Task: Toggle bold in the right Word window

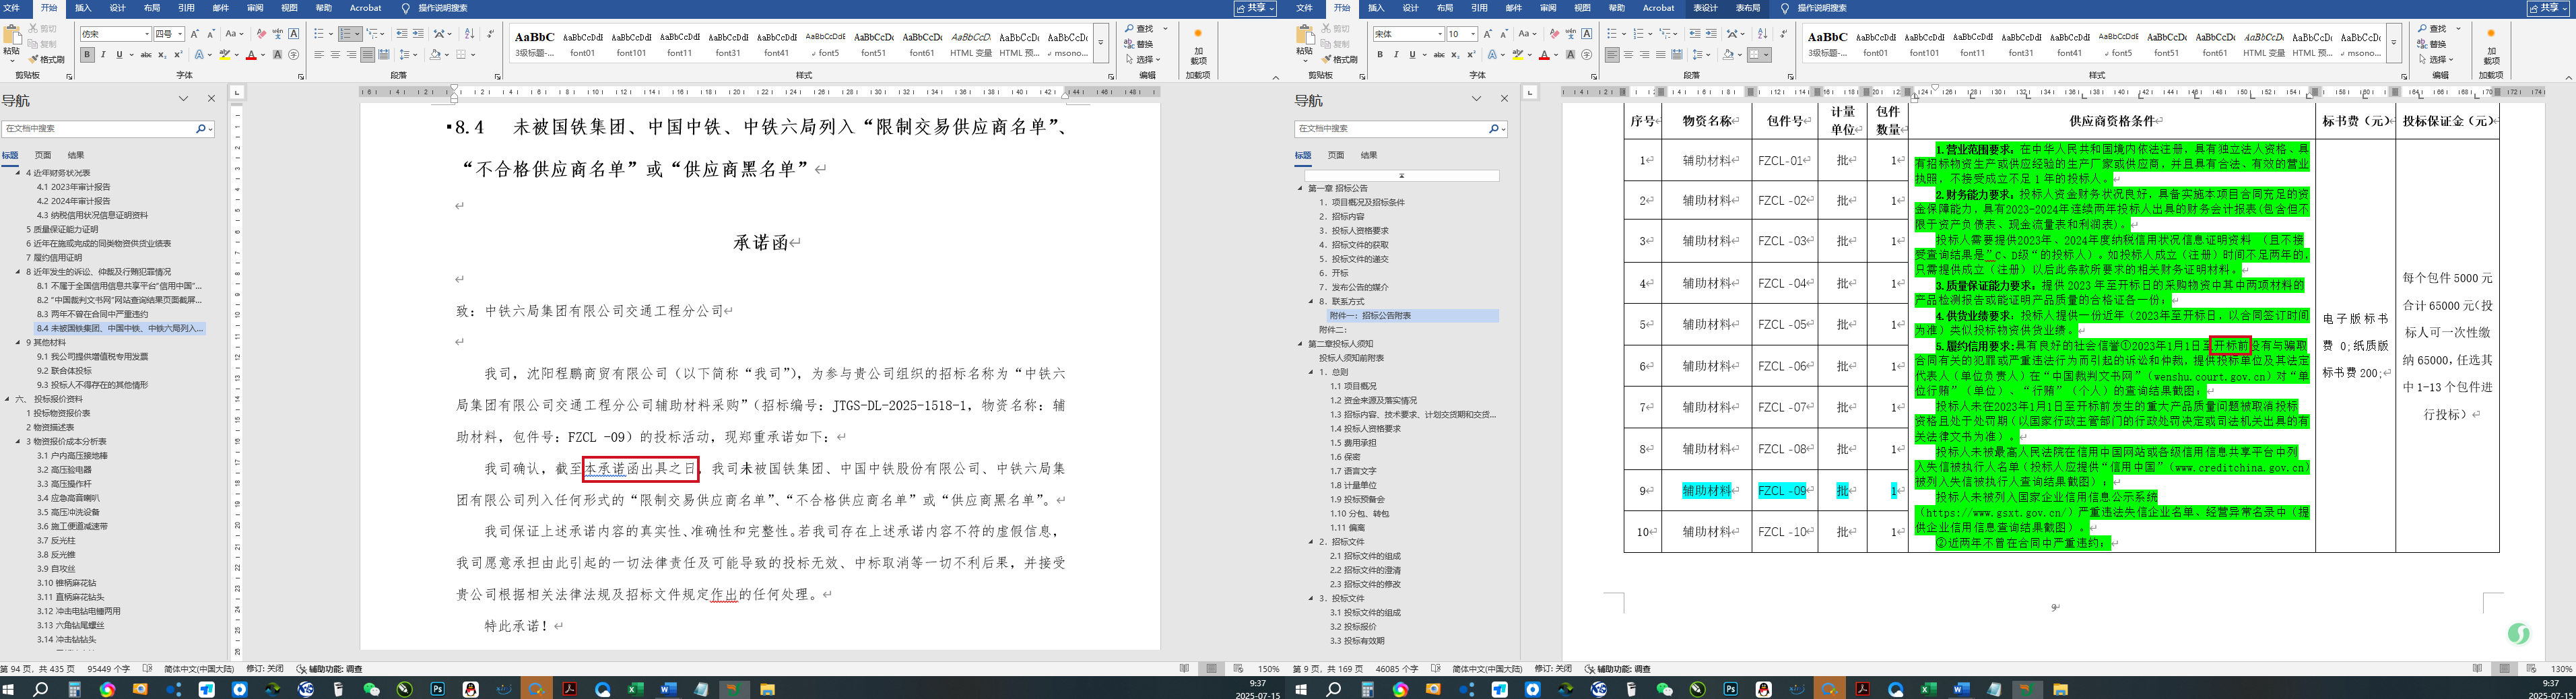Action: click(x=1381, y=54)
